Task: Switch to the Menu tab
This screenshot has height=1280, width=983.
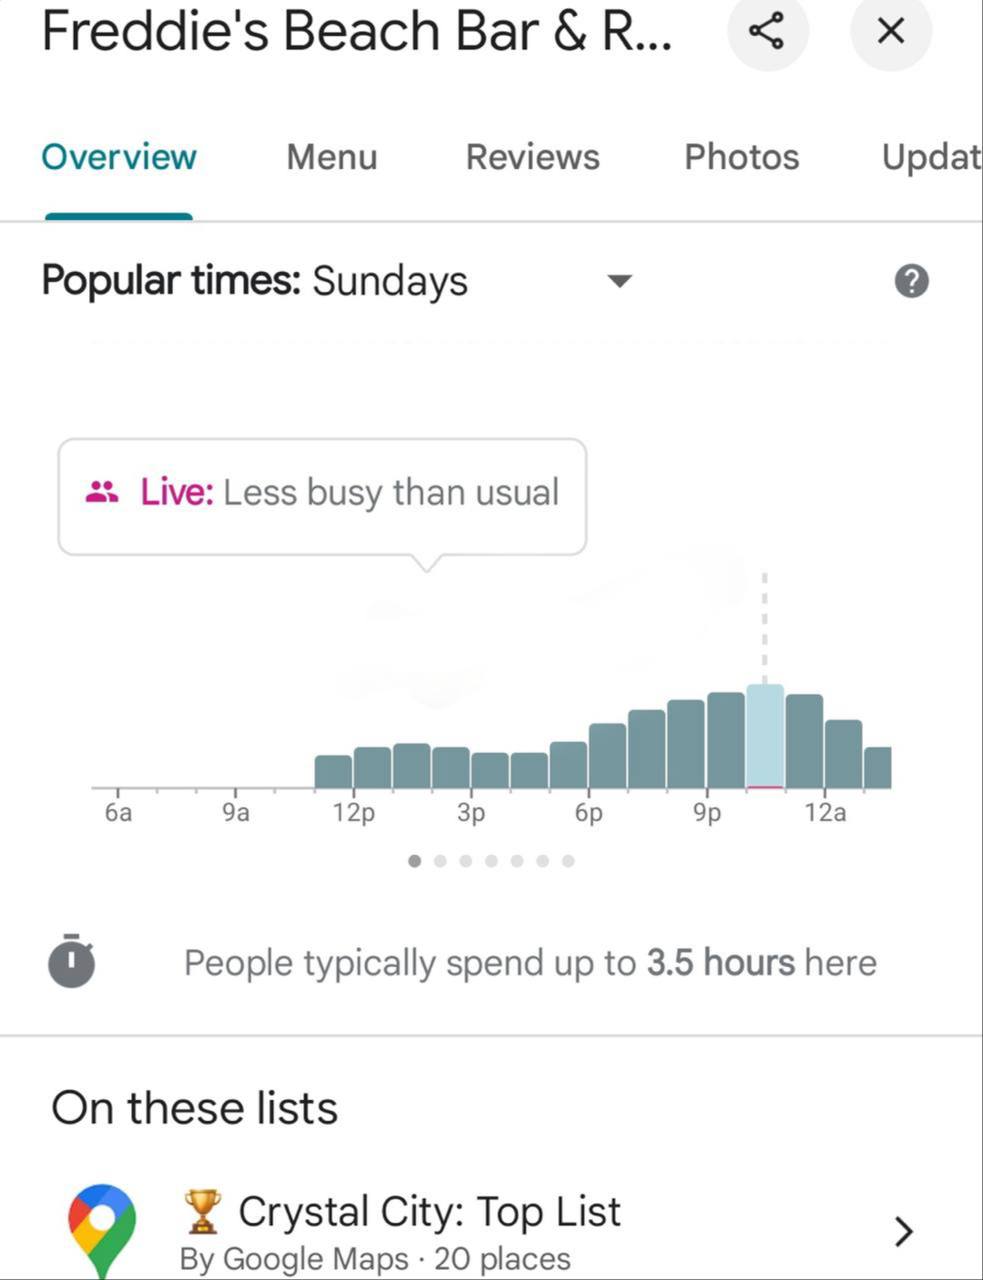Action: [331, 157]
